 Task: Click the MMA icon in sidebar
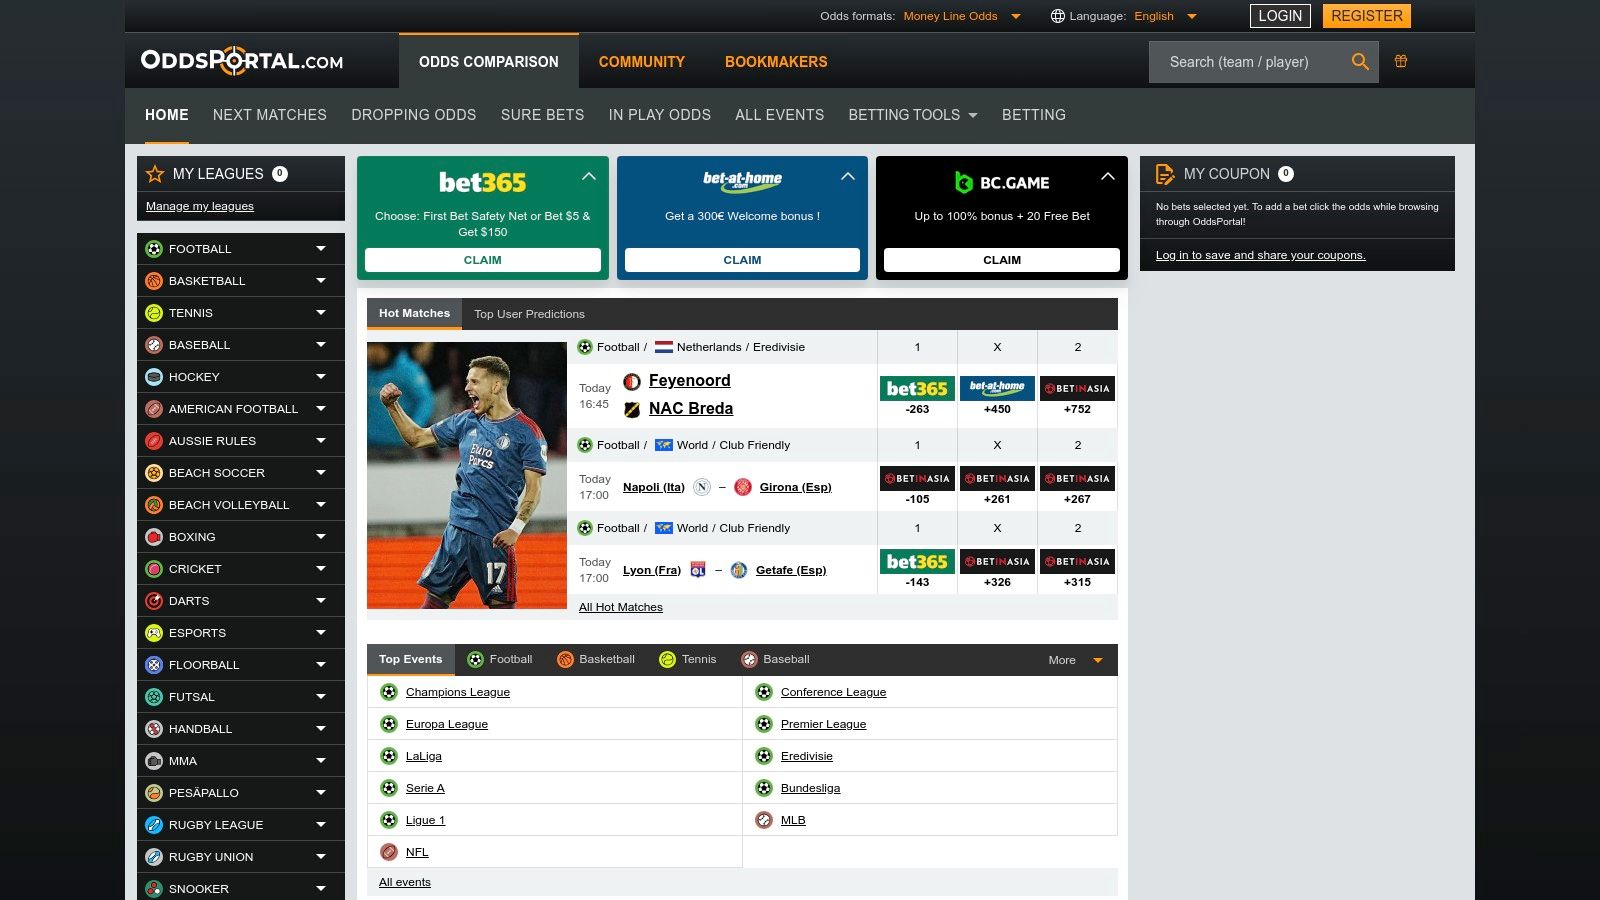154,761
